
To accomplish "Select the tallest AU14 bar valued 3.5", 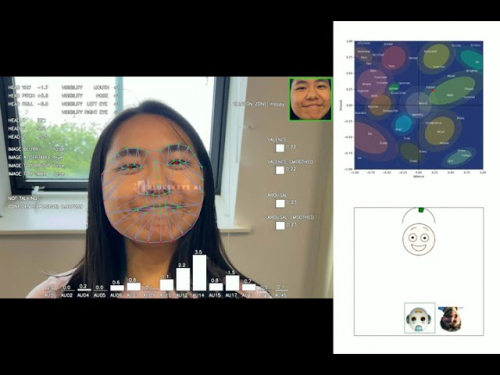I will click(x=199, y=273).
